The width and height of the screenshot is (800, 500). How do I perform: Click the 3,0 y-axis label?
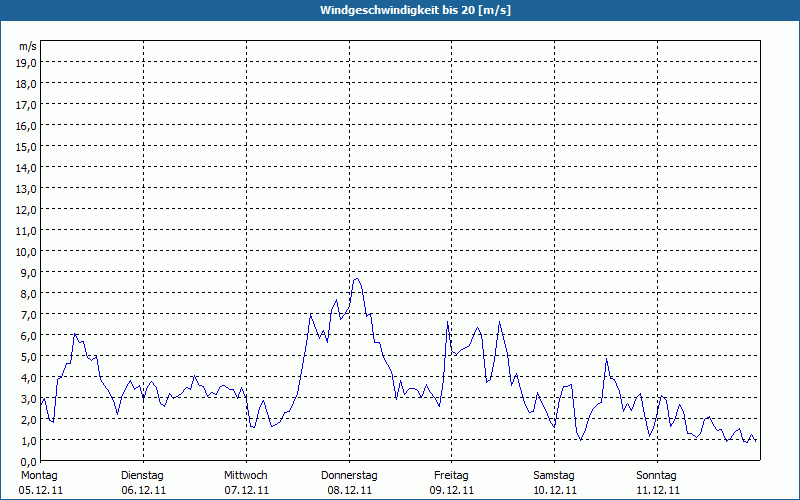click(x=28, y=398)
